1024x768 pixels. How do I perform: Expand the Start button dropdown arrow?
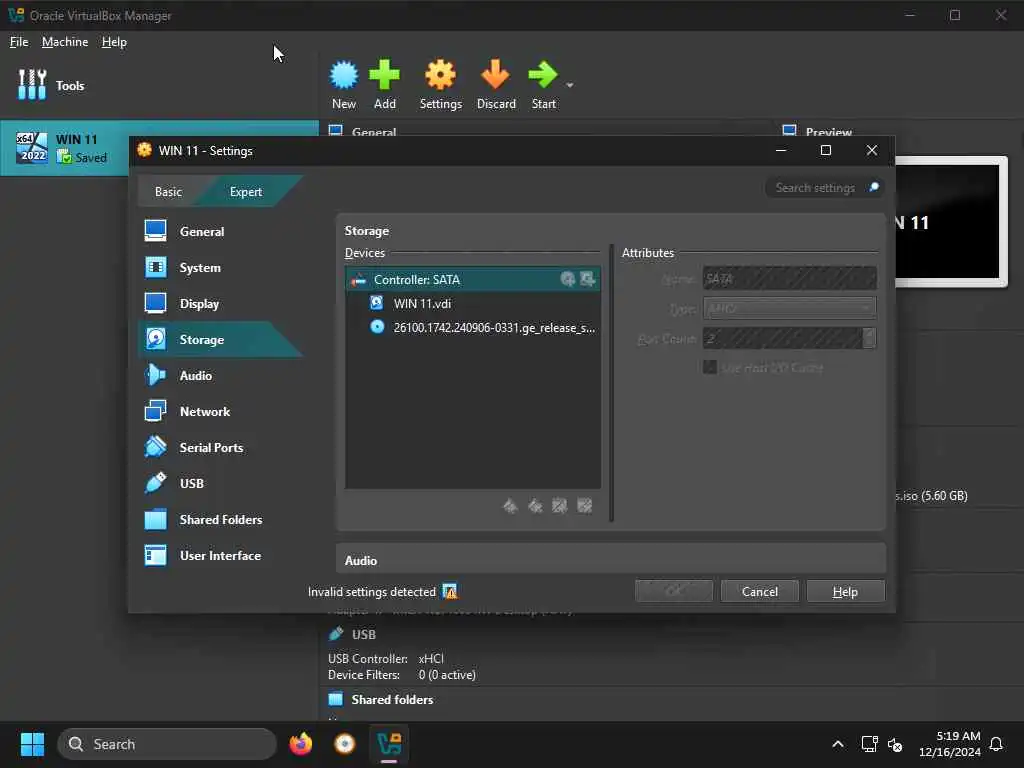tap(569, 85)
